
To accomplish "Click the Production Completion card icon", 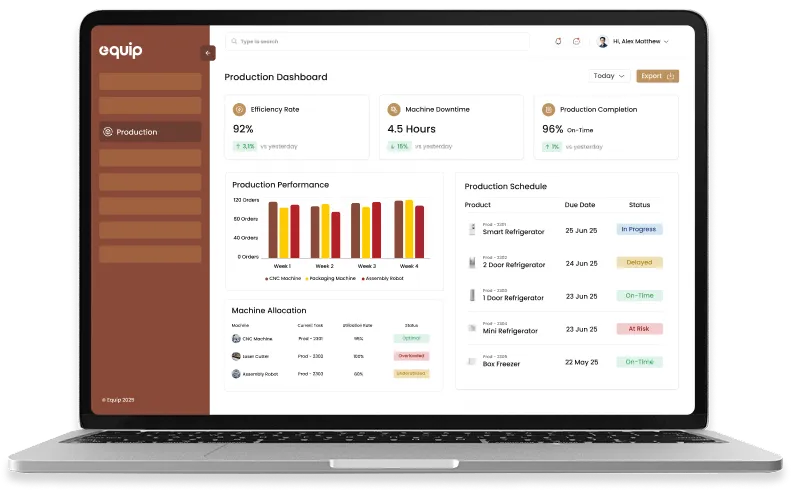I will [548, 109].
